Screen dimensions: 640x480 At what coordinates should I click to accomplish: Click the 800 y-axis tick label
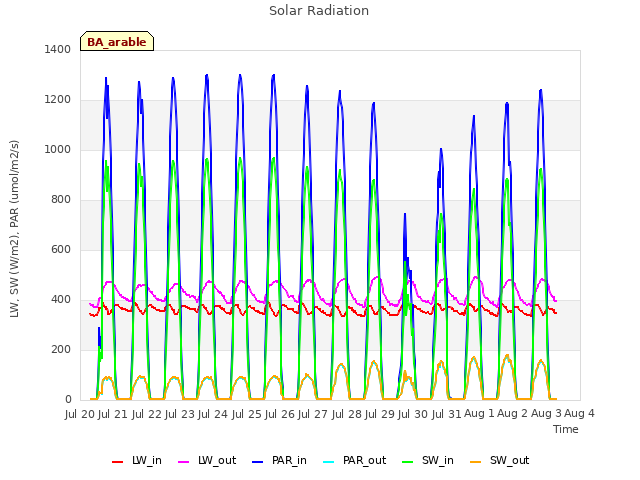[61, 200]
